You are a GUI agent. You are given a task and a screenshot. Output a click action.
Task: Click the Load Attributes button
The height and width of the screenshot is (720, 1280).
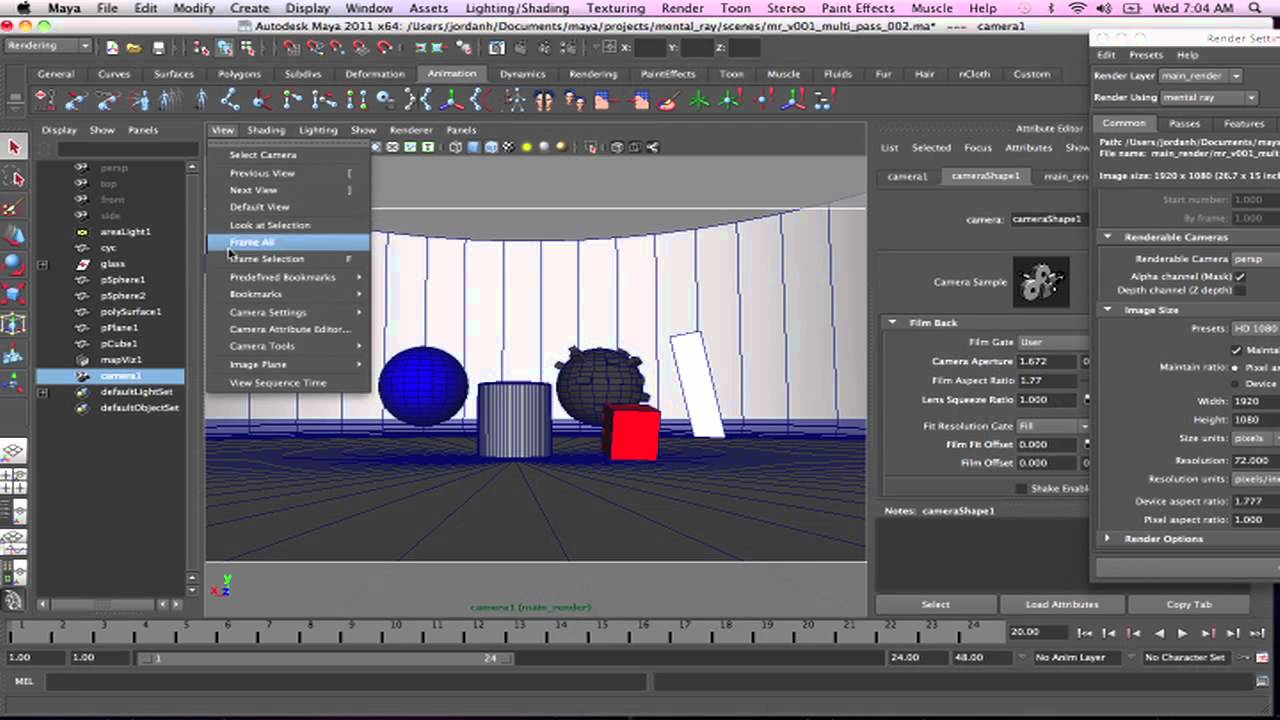[x=1062, y=604]
